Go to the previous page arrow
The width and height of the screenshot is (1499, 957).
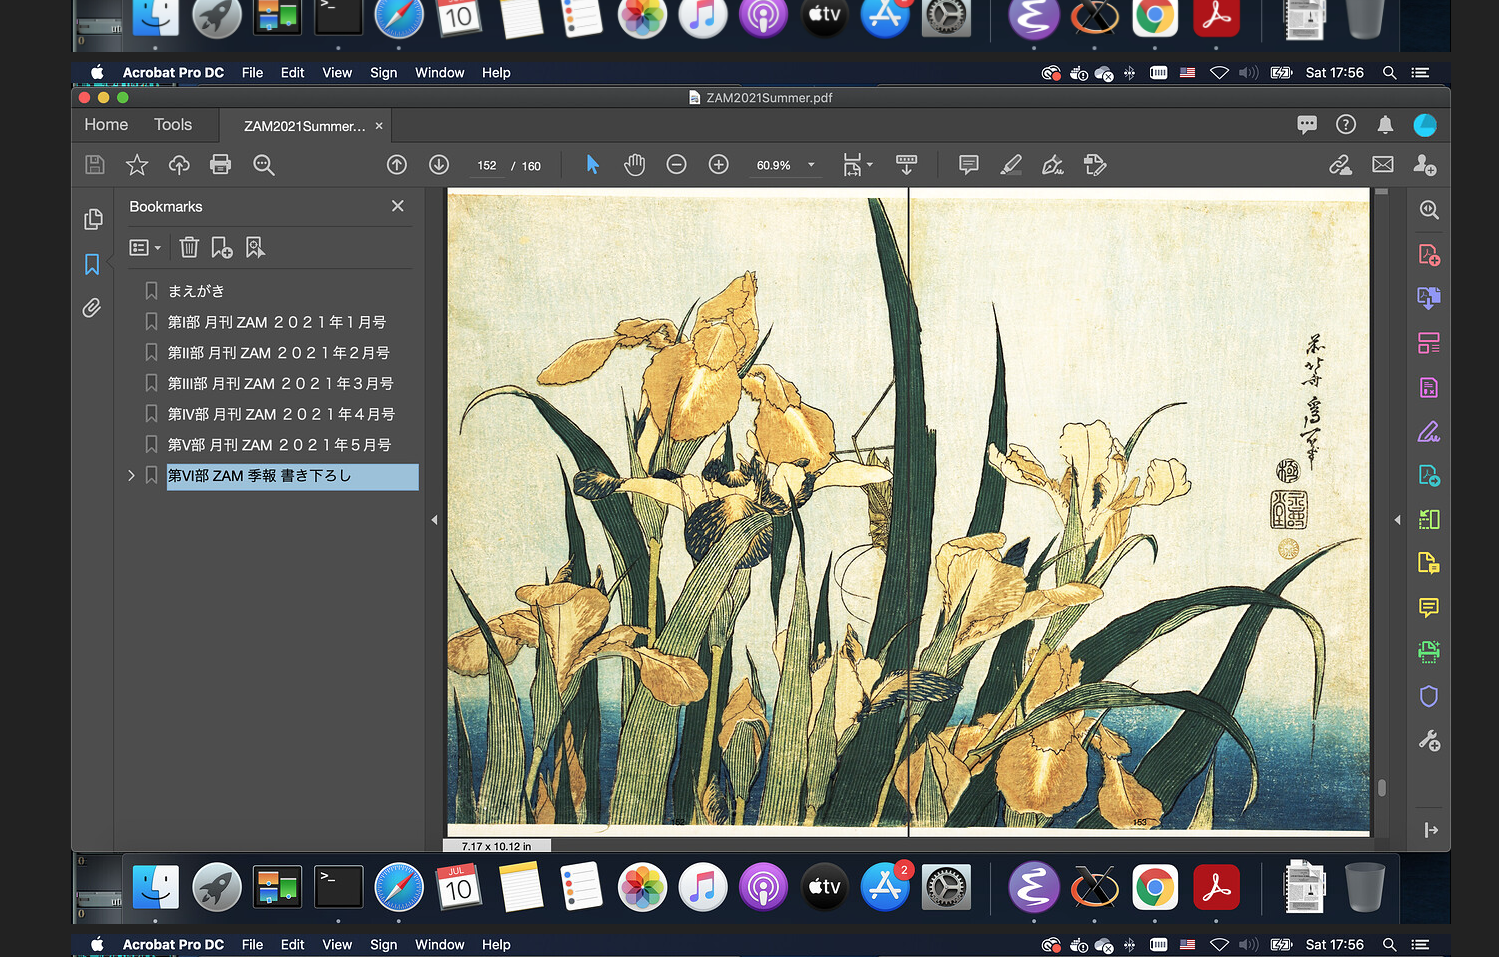point(397,165)
